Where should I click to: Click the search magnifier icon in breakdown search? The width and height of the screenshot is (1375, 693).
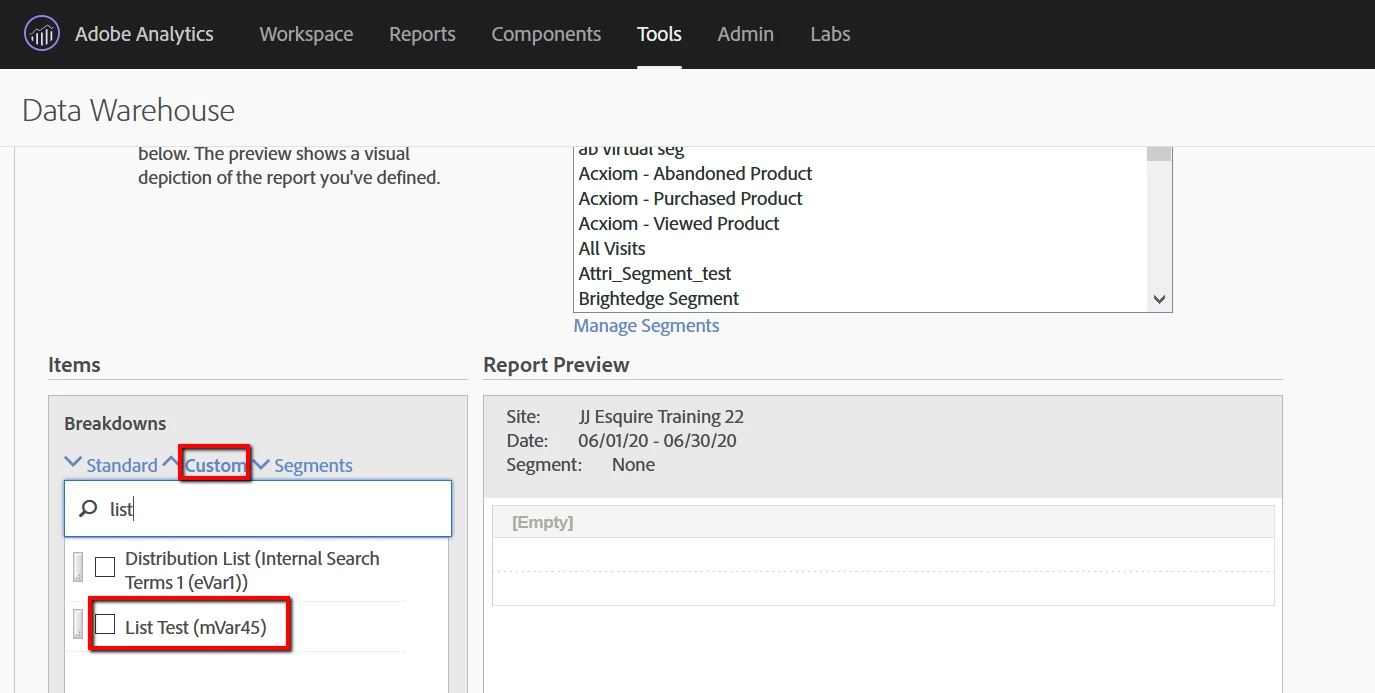coord(88,509)
